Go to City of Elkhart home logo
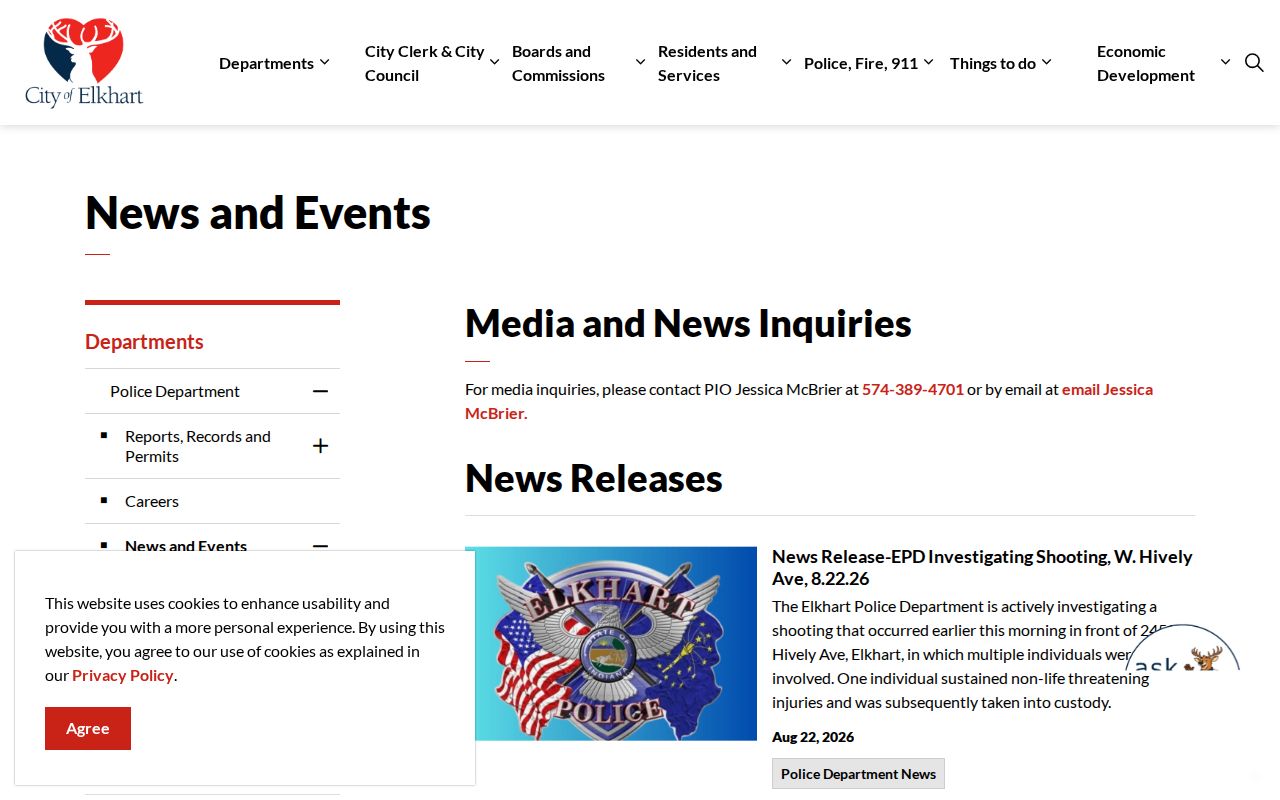Screen dimensions: 1280x800 pyautogui.click(x=84, y=62)
